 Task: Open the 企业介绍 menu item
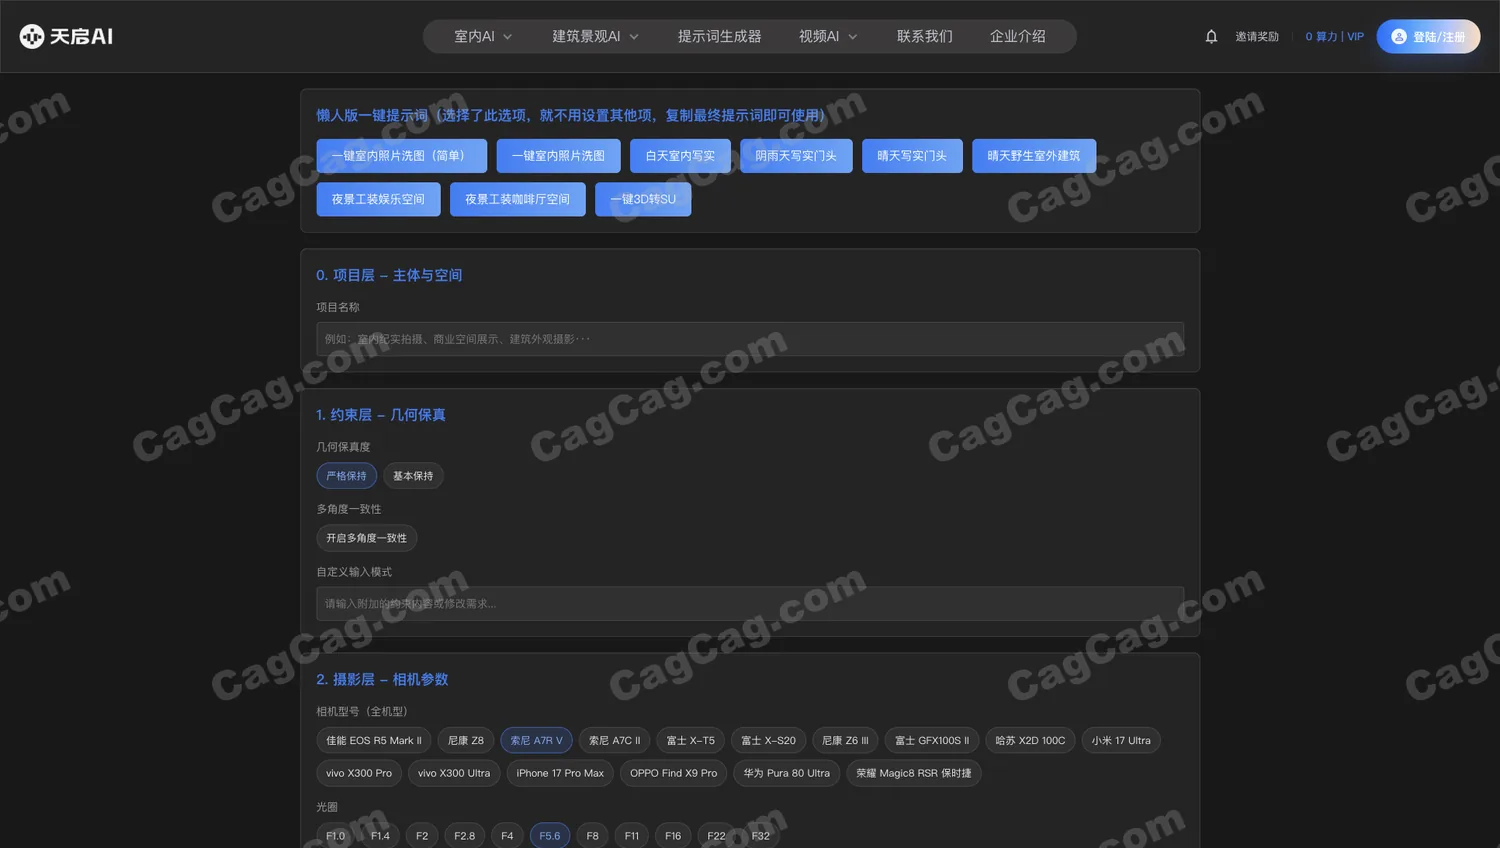[1017, 36]
